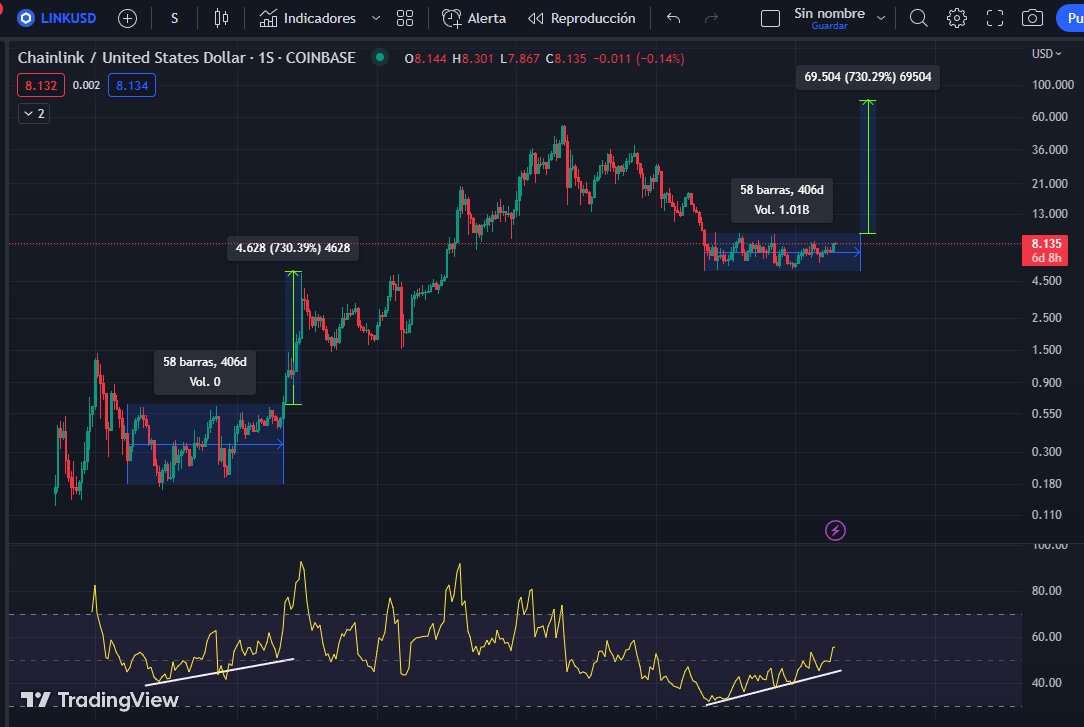This screenshot has height=727, width=1084.
Task: Enter fullscreen mode
Action: [995, 19]
